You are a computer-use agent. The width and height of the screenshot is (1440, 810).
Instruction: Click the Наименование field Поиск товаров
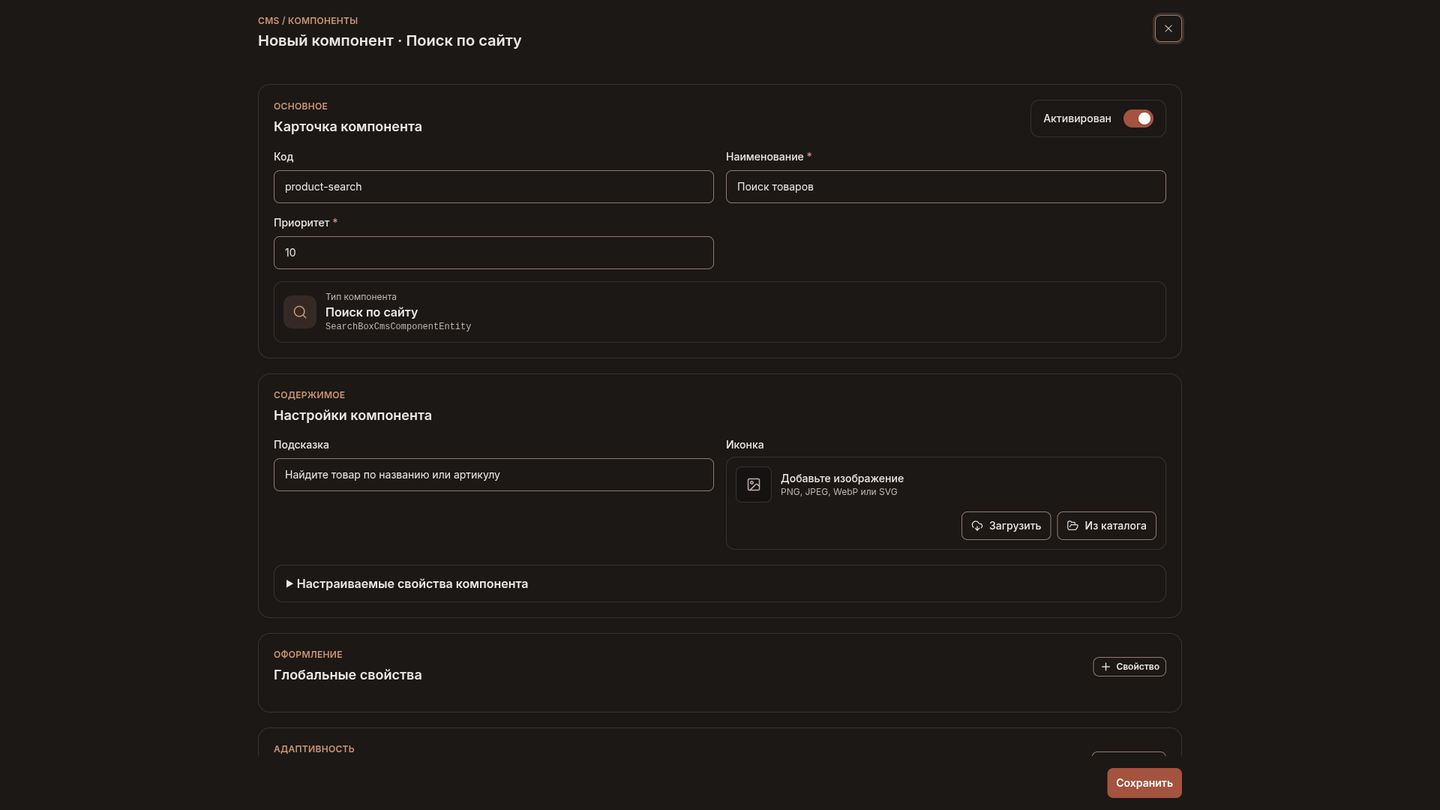pyautogui.click(x=946, y=187)
